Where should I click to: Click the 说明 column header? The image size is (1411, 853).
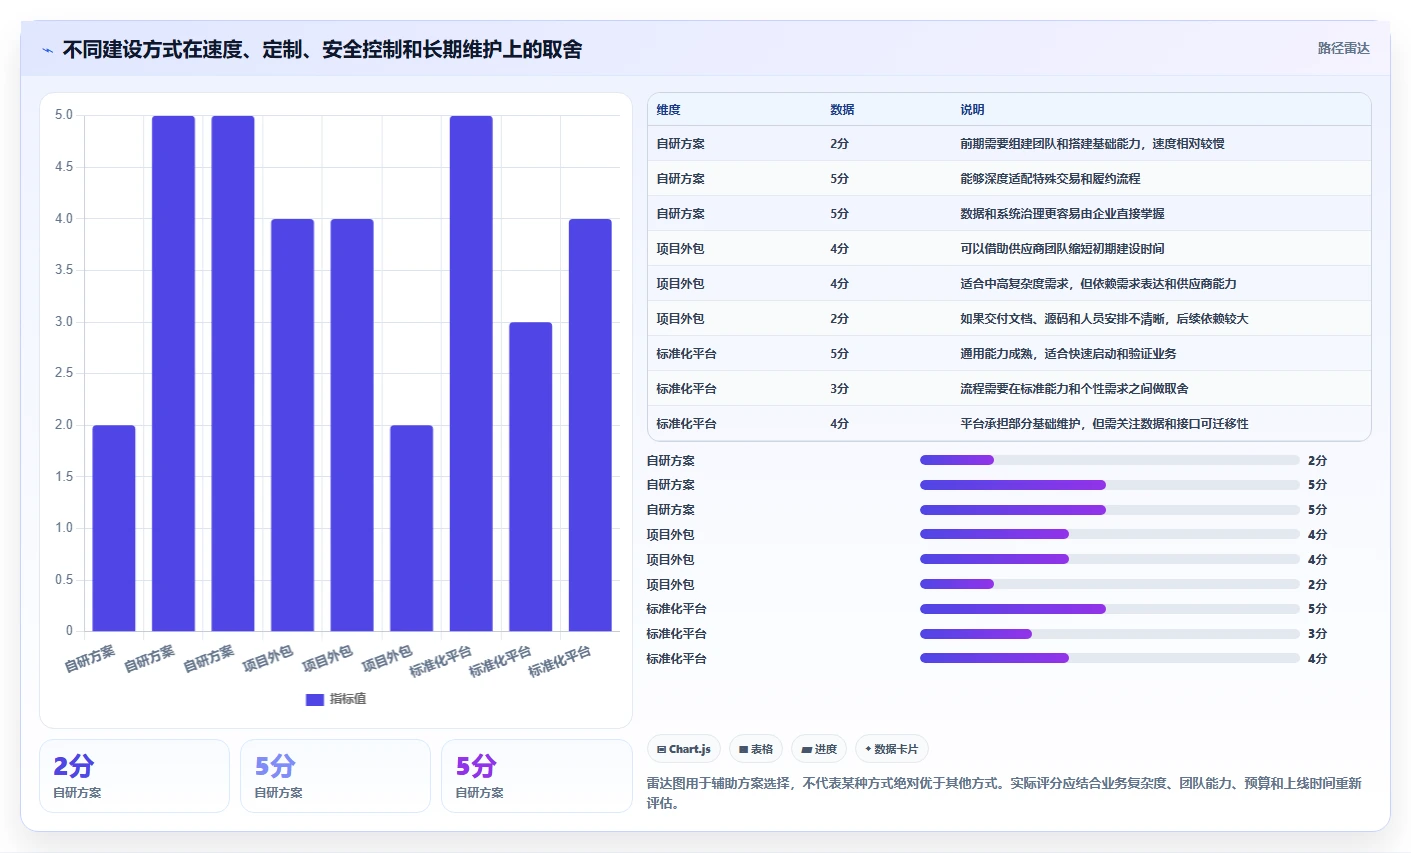click(x=972, y=110)
